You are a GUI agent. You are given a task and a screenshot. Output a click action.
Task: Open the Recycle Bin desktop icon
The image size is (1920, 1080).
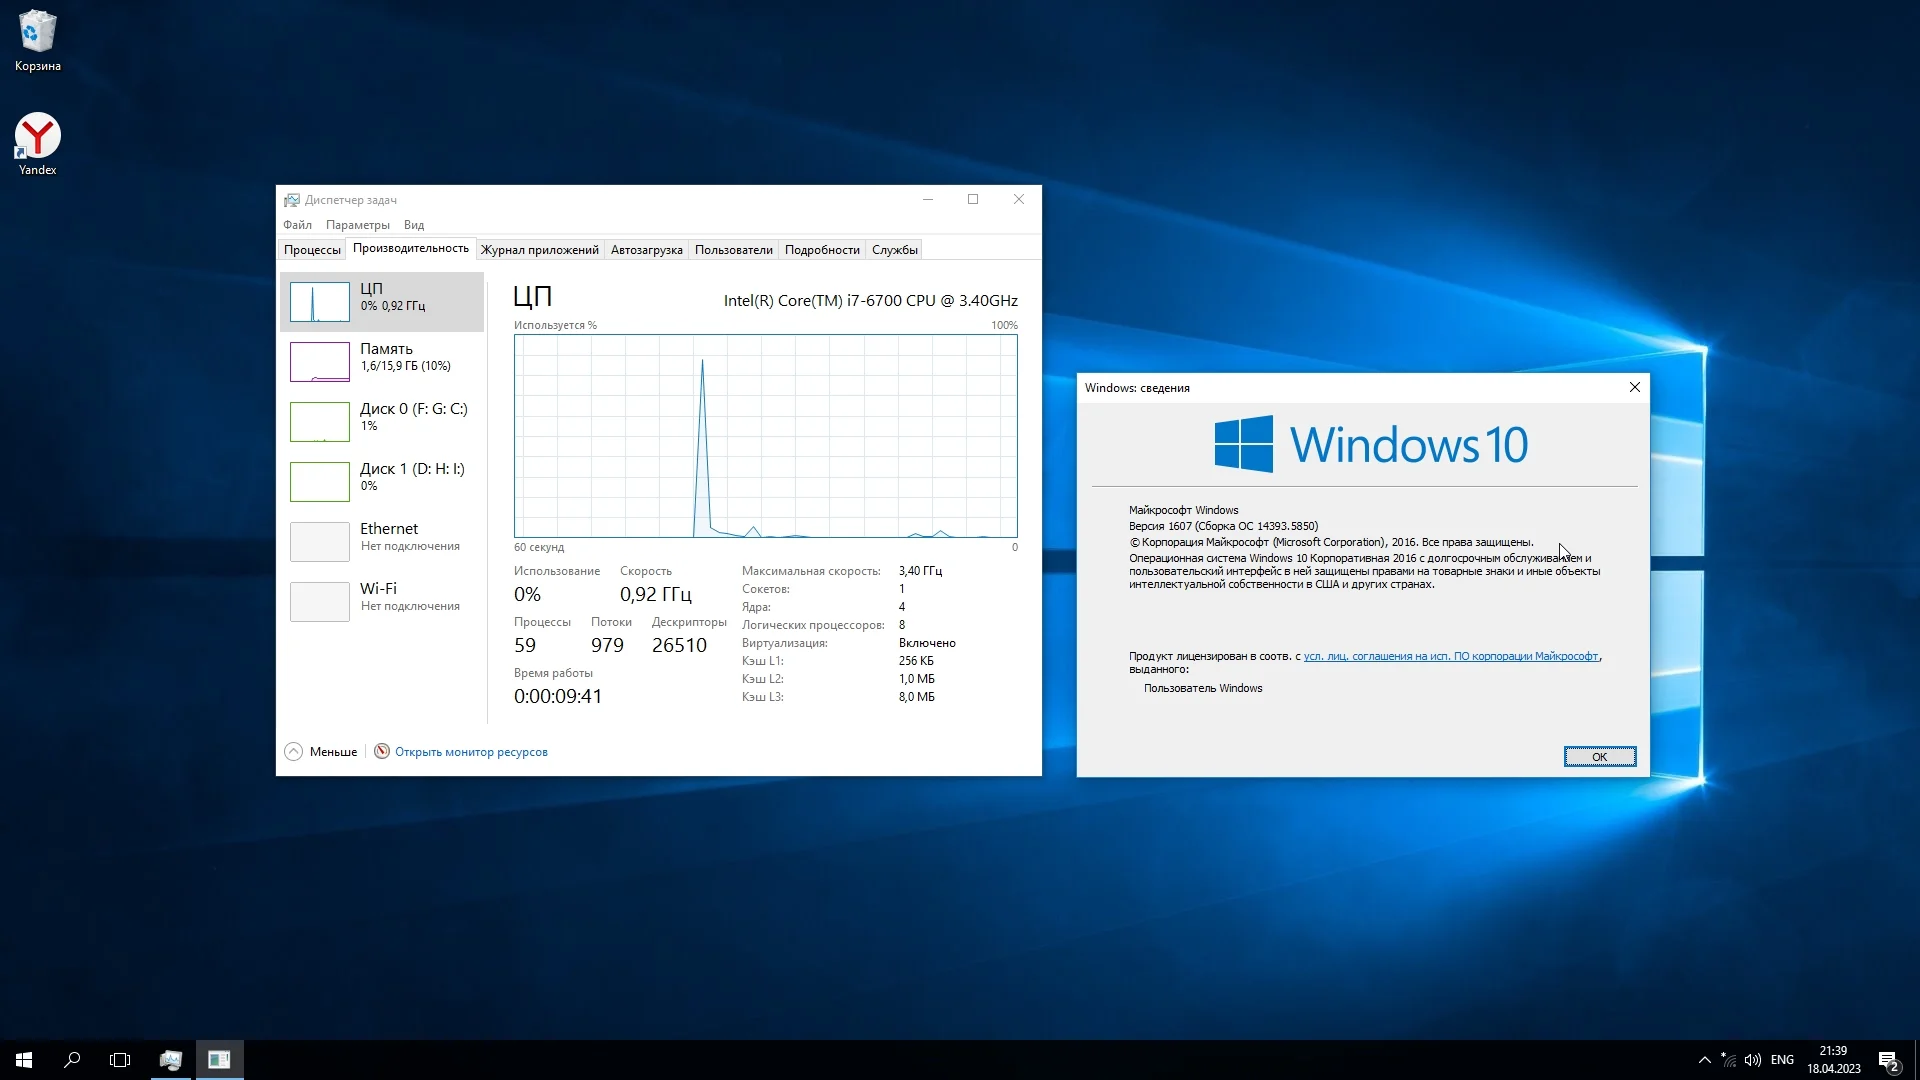coord(37,40)
